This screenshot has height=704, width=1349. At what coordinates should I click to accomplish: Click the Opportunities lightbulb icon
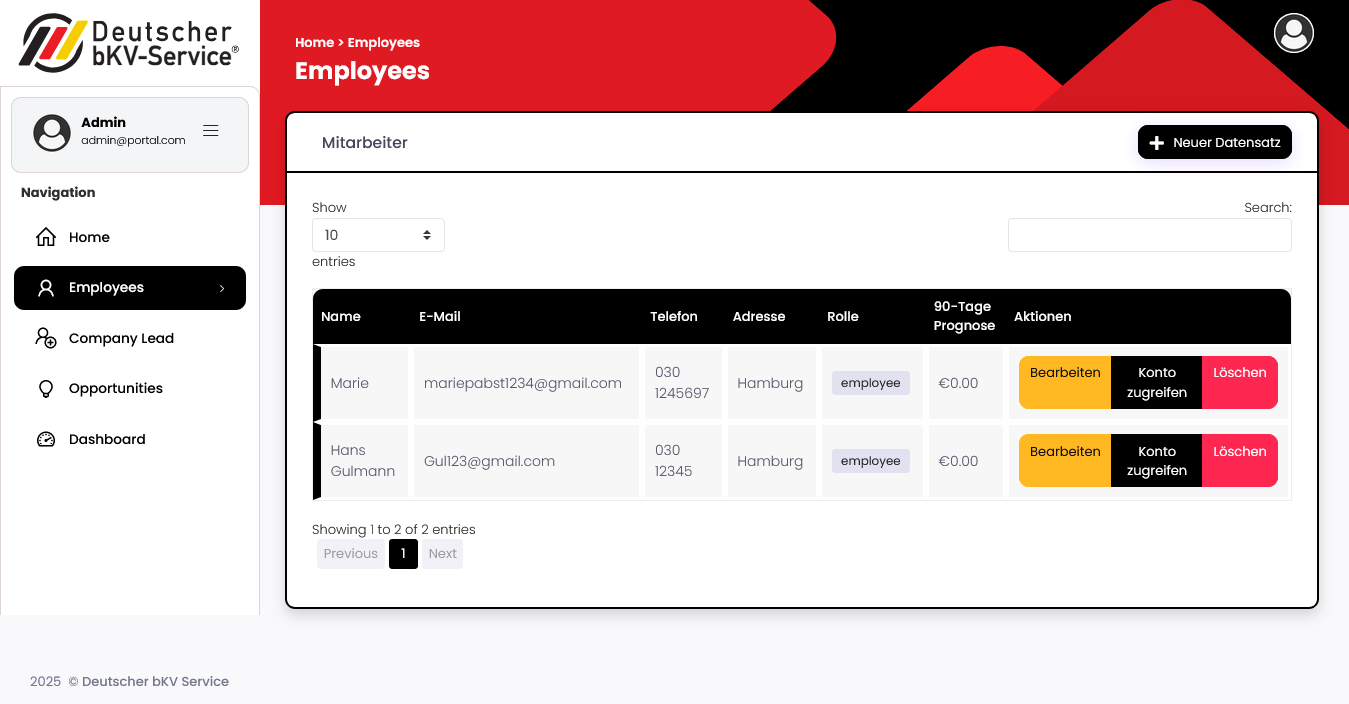(x=46, y=389)
